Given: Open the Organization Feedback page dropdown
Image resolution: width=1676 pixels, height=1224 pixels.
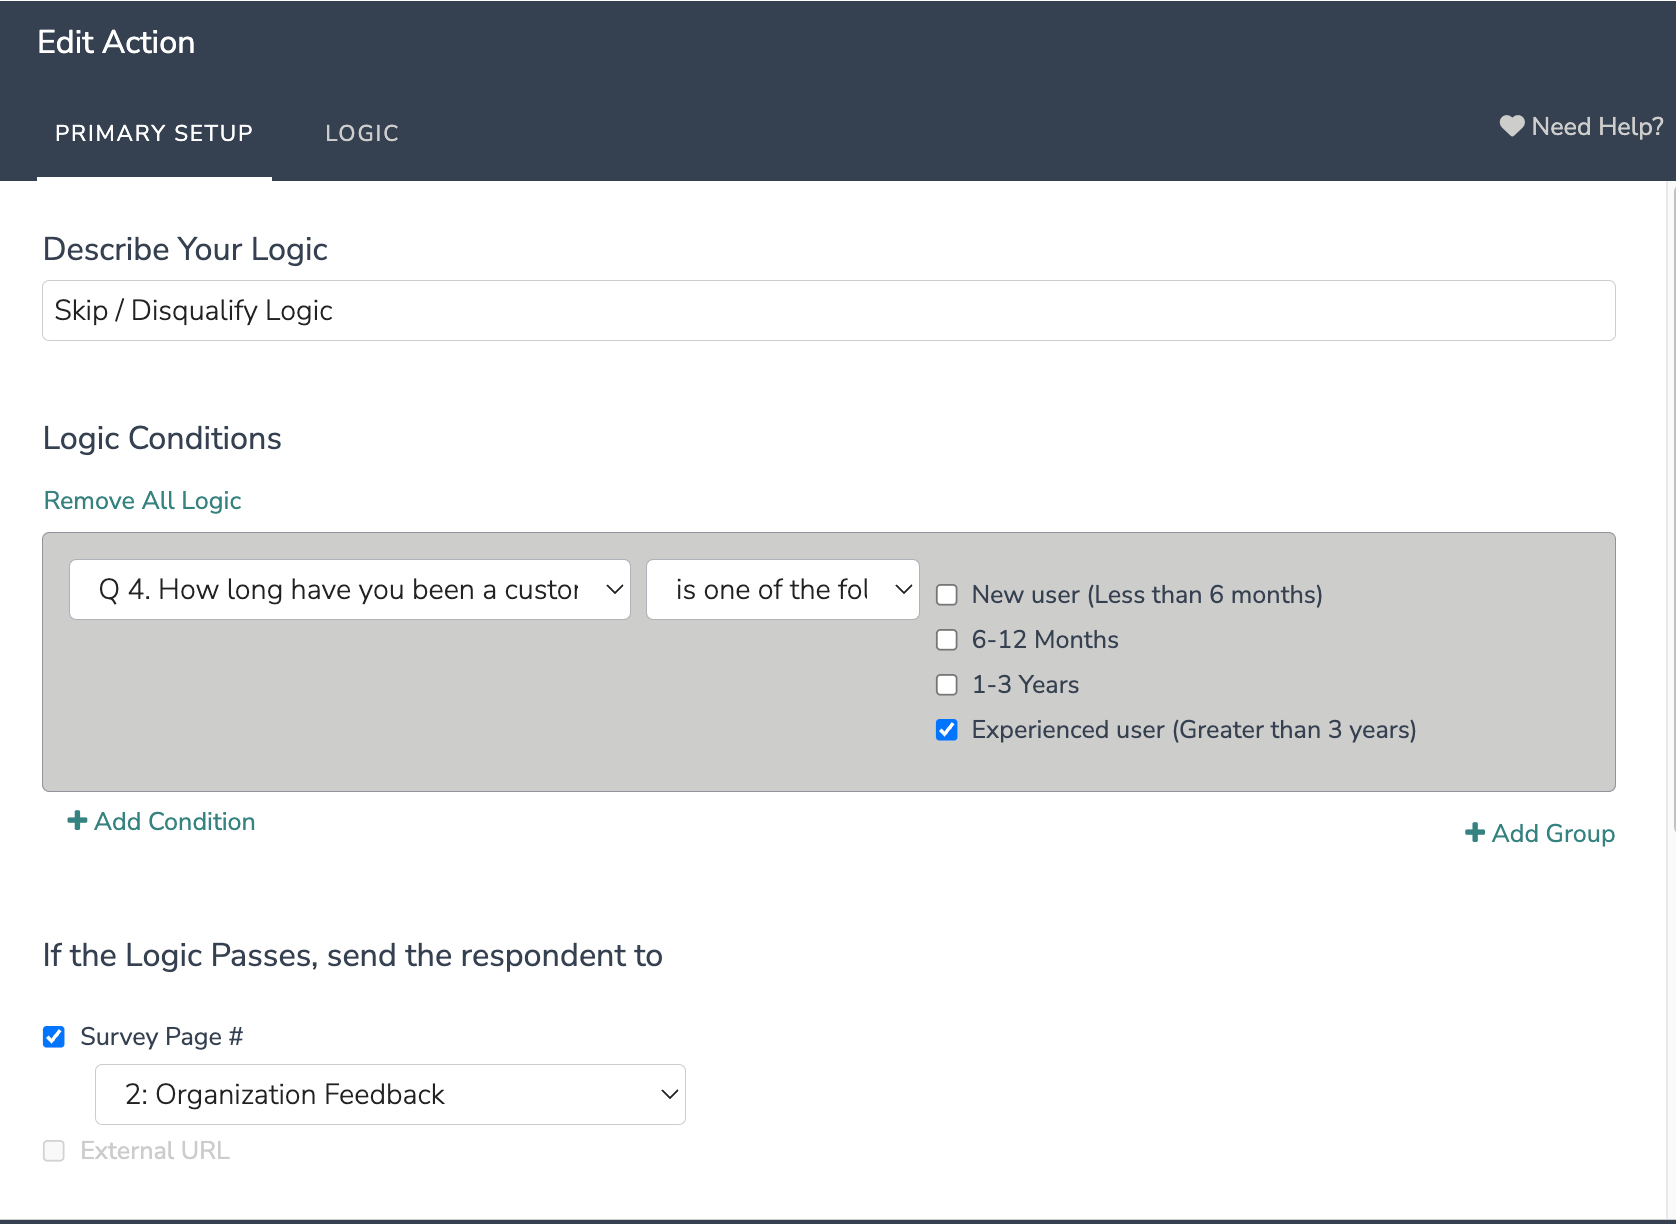Looking at the screenshot, I should point(389,1094).
